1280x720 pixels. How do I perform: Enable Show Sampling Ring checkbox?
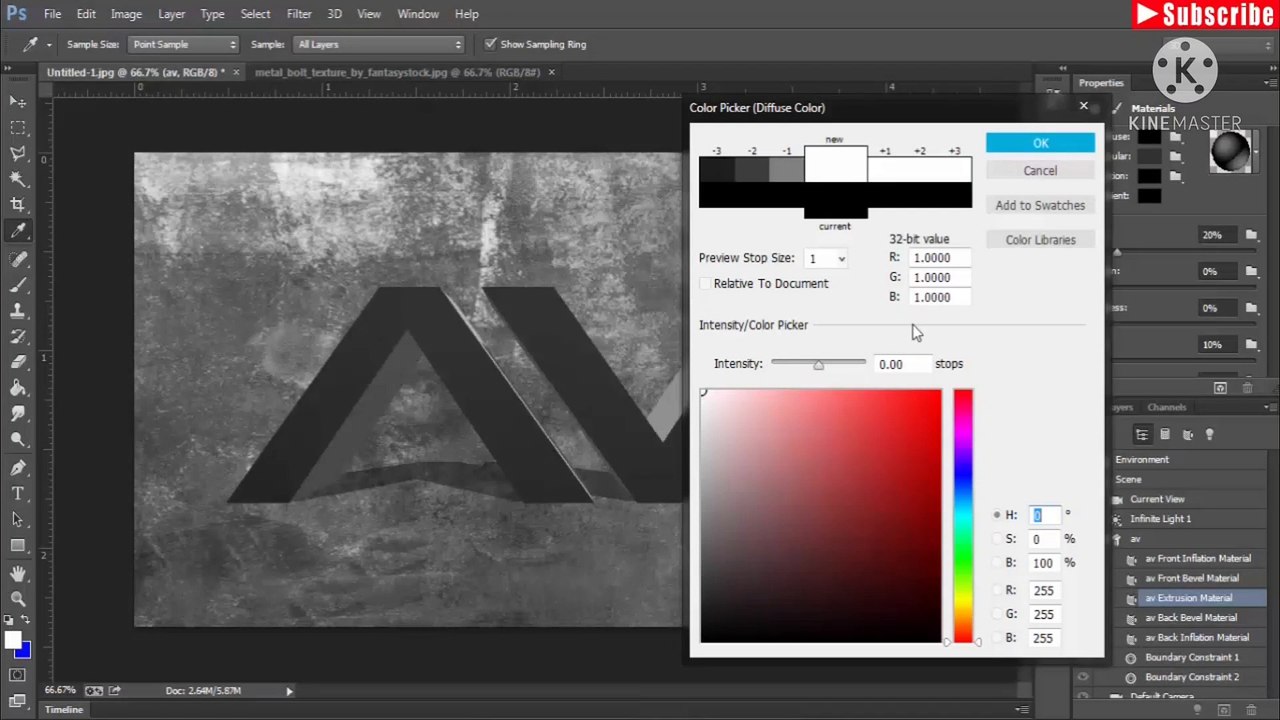point(490,44)
